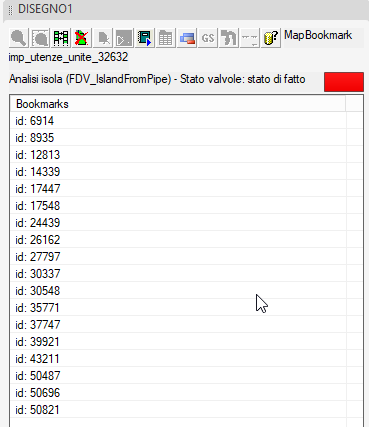The width and height of the screenshot is (369, 427).
Task: Select bookmark id: 17447
Action: [178, 189]
